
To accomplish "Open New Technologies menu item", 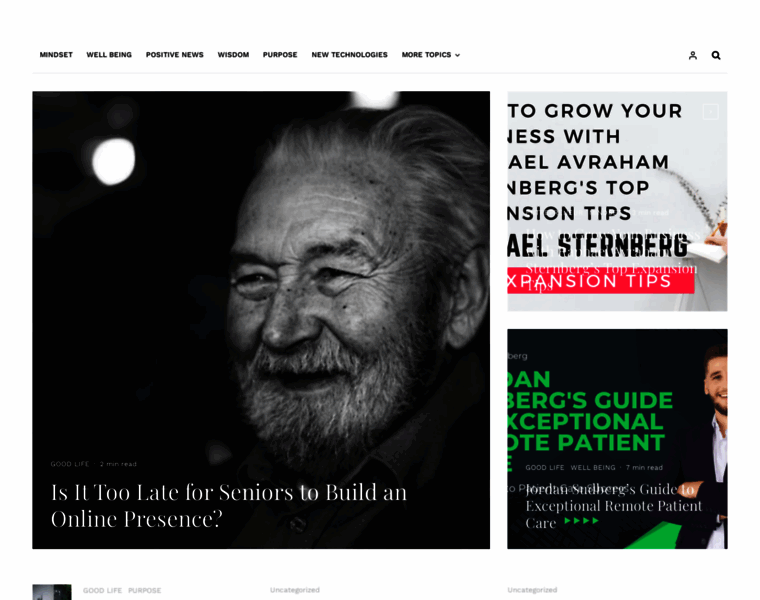I will coord(349,55).
